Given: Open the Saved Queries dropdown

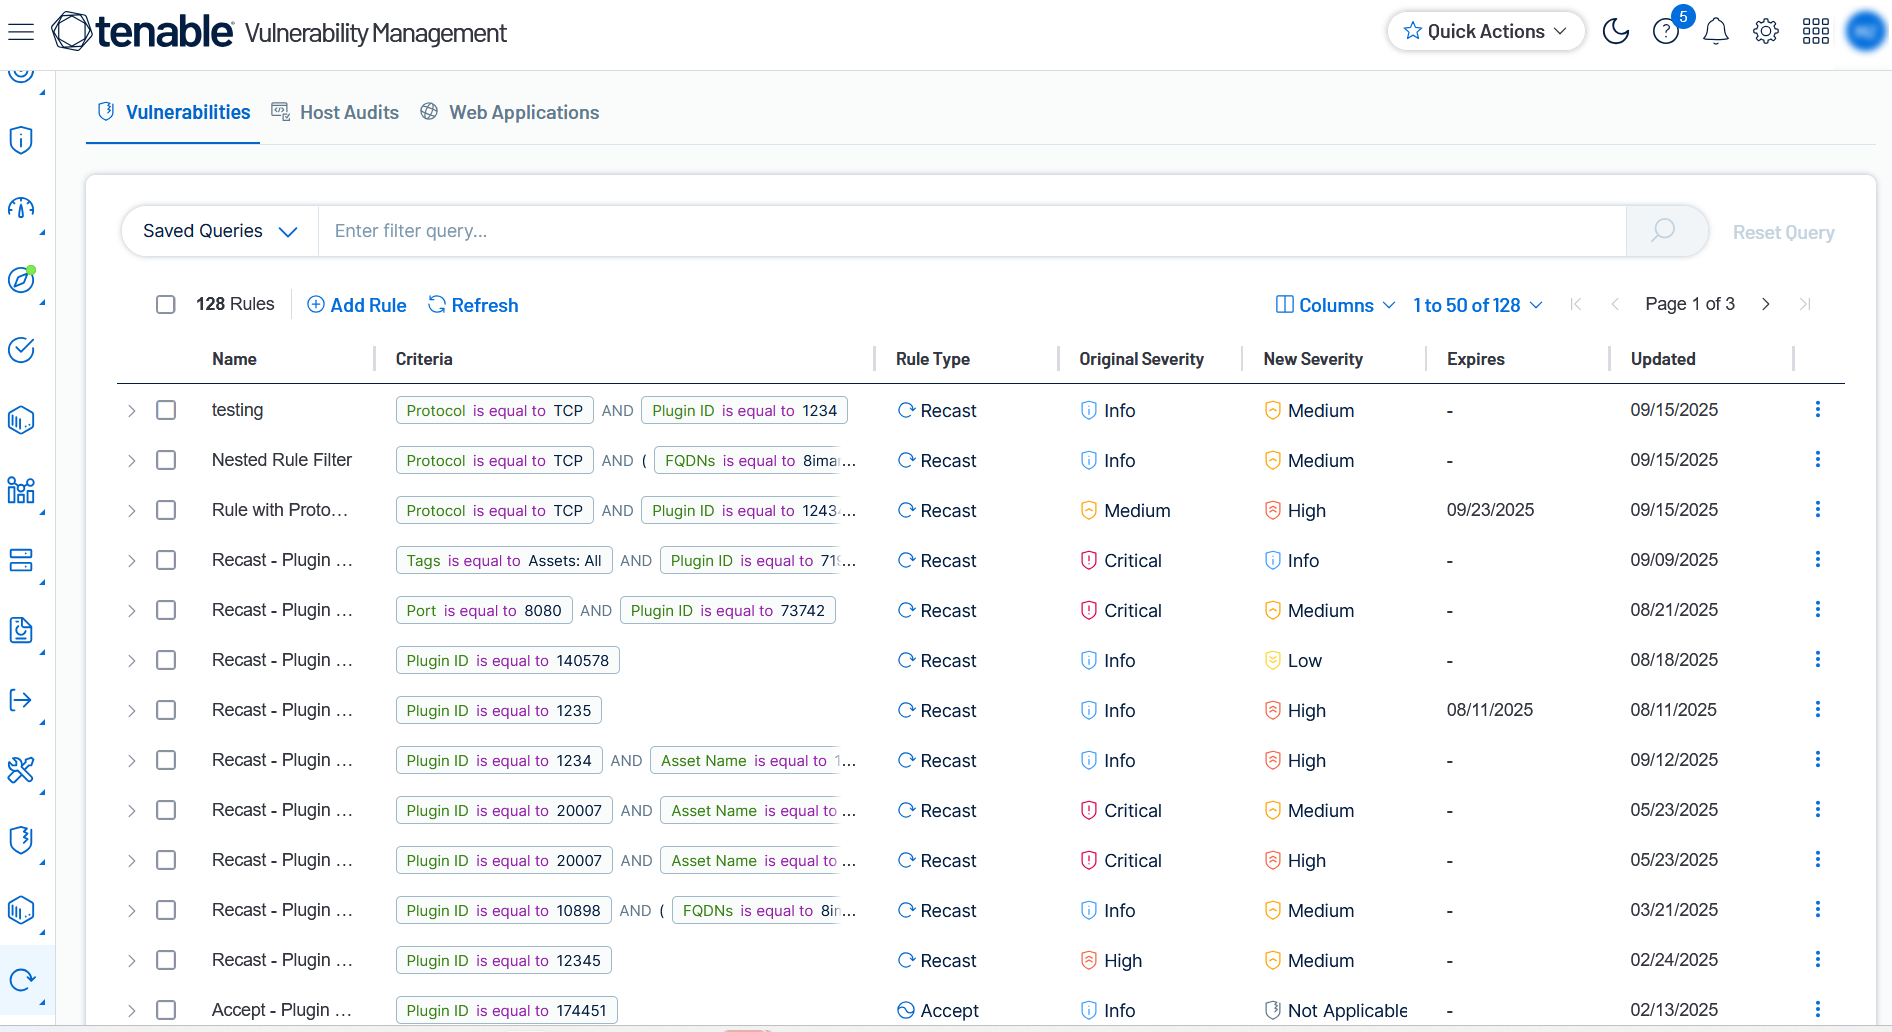Looking at the screenshot, I should point(220,231).
